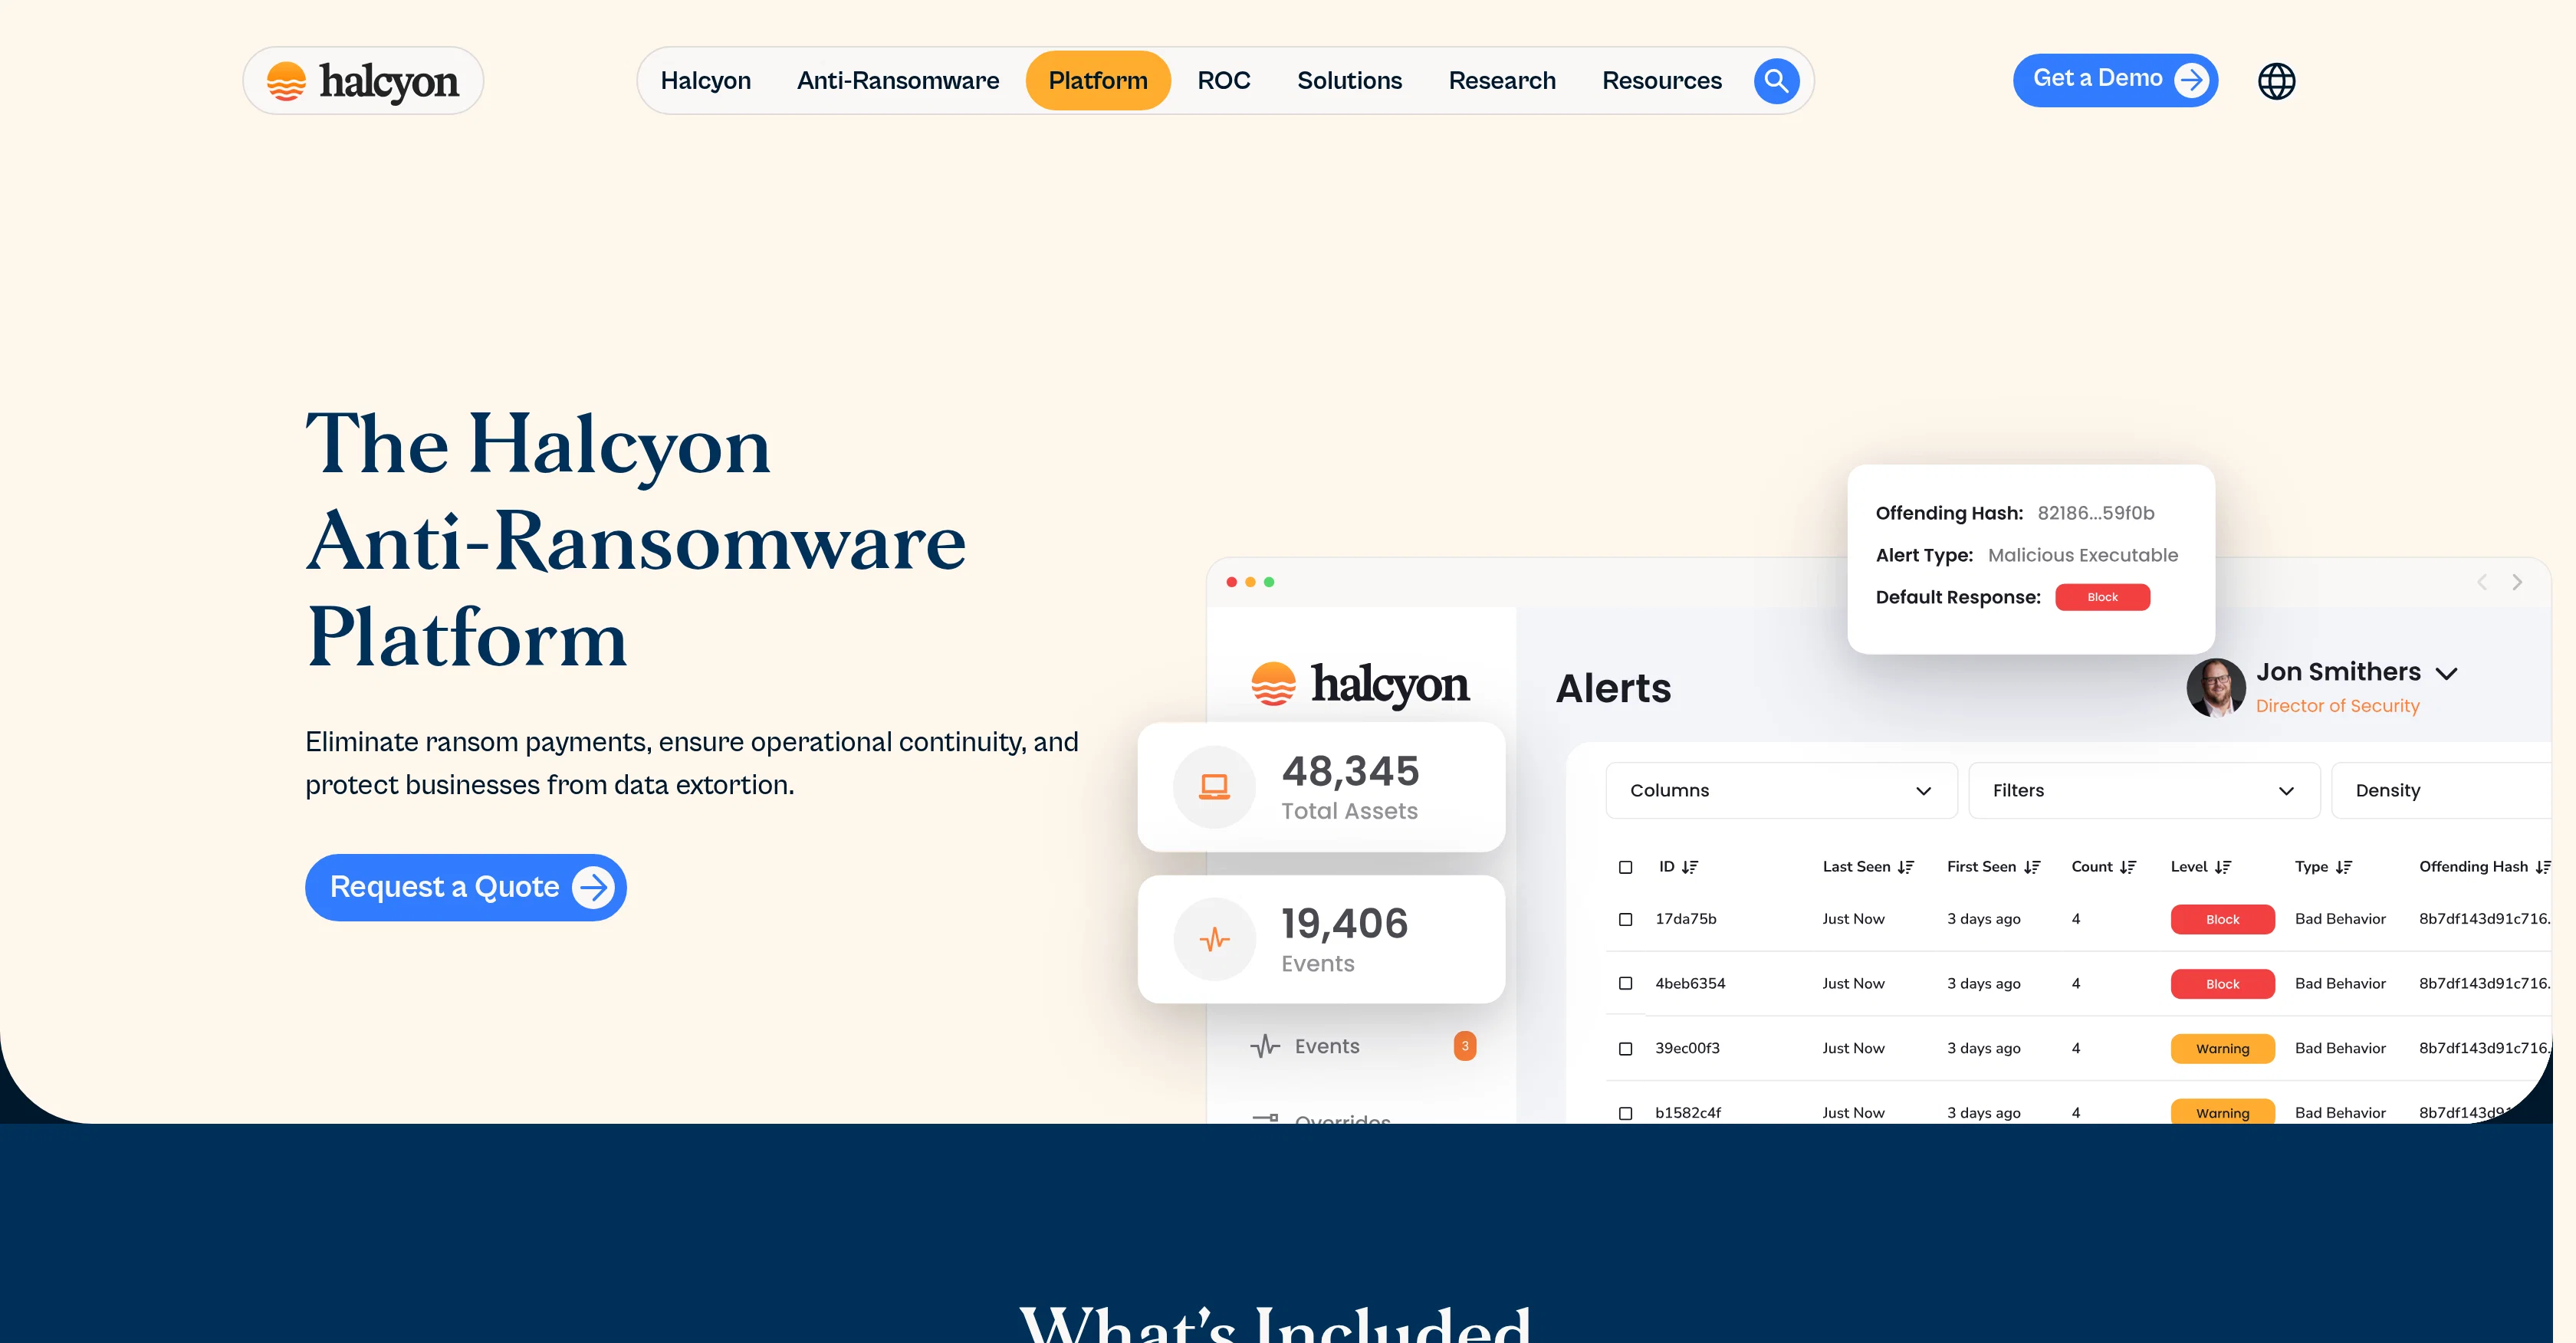Open the Density dropdown
Image resolution: width=2576 pixels, height=1343 pixels.
[x=2441, y=791]
